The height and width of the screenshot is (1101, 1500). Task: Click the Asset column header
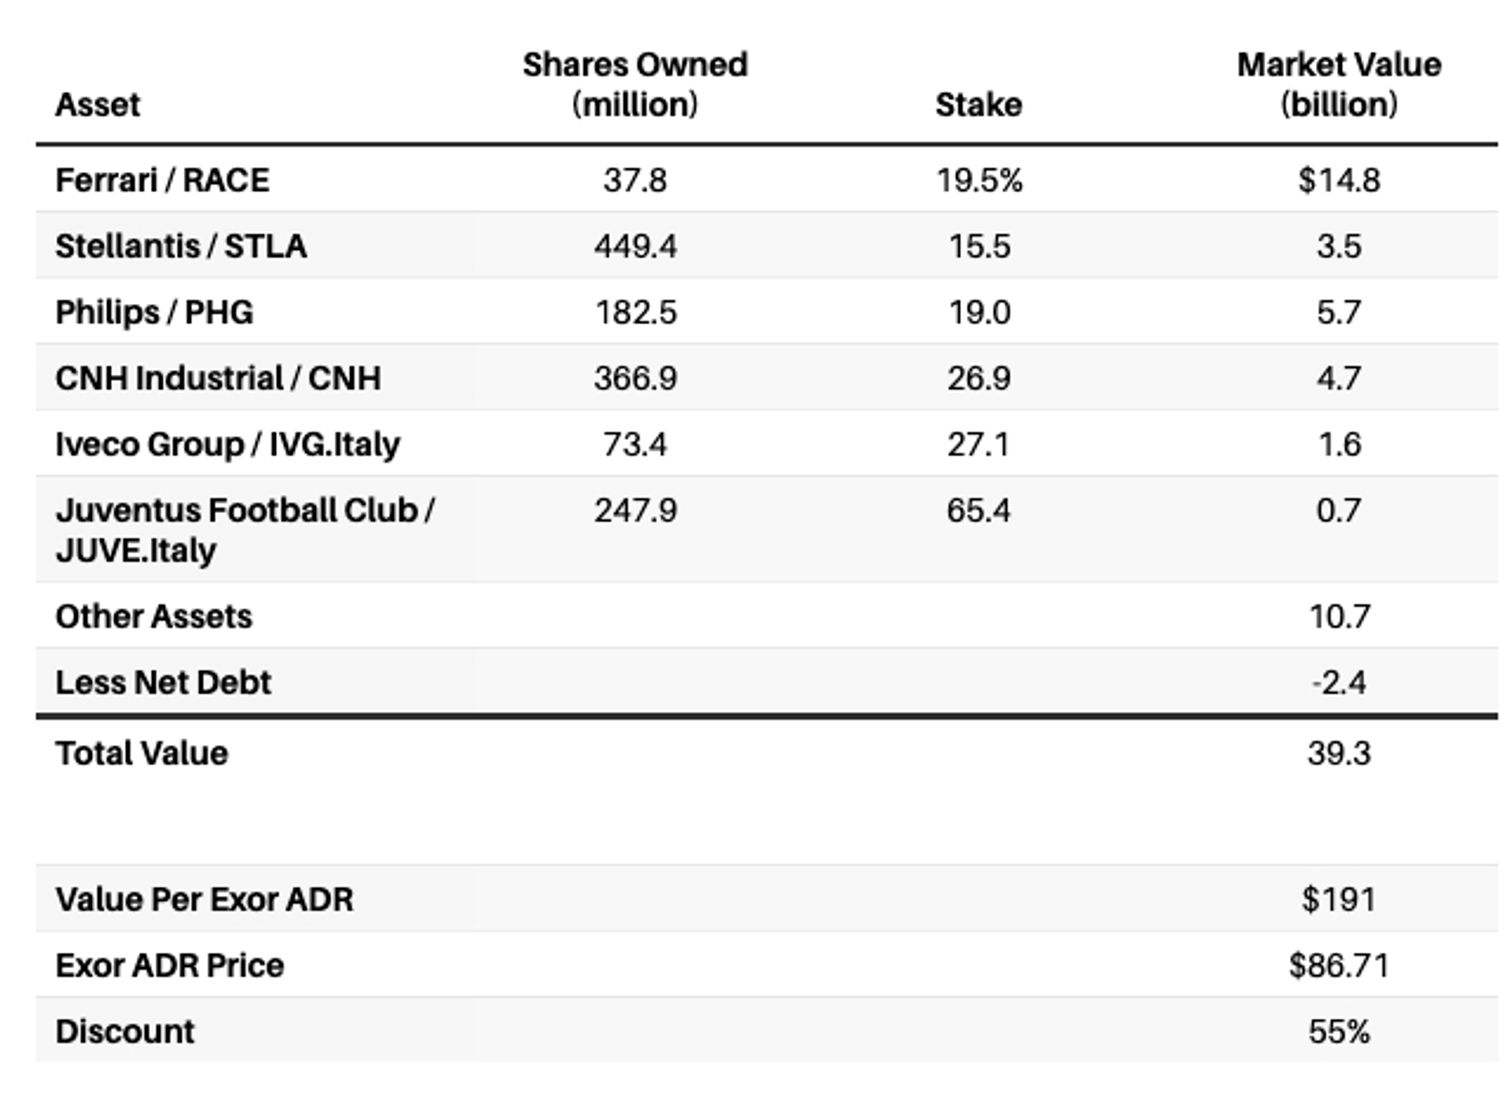[97, 104]
